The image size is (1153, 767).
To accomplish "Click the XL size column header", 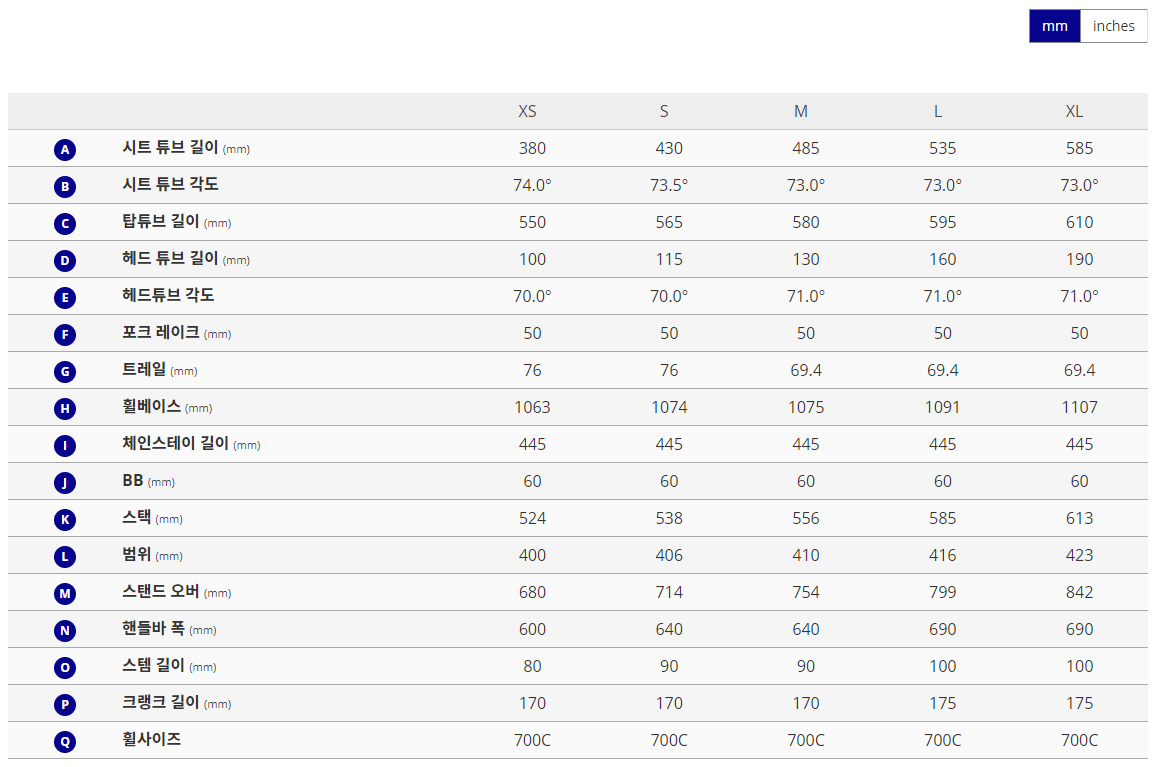I will [1074, 111].
